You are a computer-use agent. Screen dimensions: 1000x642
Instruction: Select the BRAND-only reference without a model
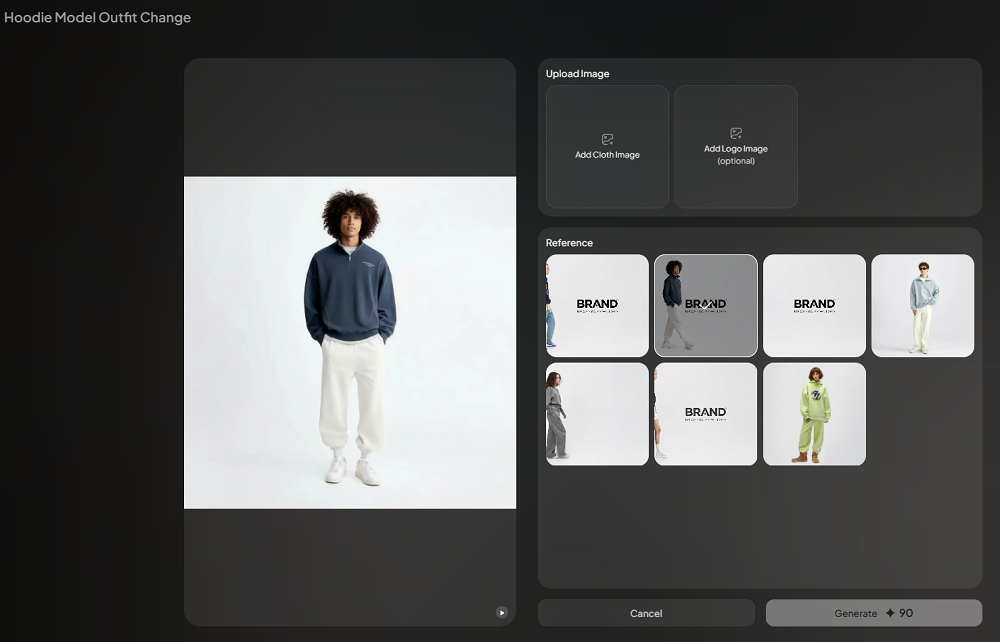pos(814,305)
